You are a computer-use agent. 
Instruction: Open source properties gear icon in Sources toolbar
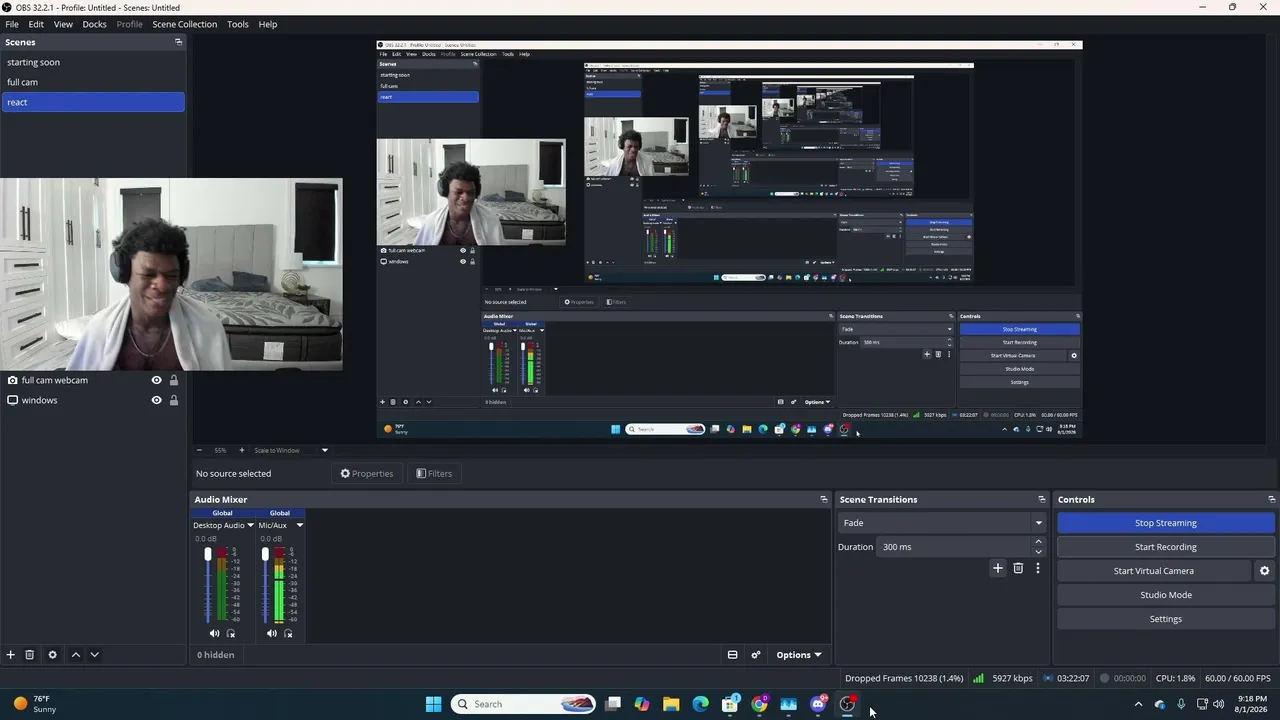(x=53, y=655)
